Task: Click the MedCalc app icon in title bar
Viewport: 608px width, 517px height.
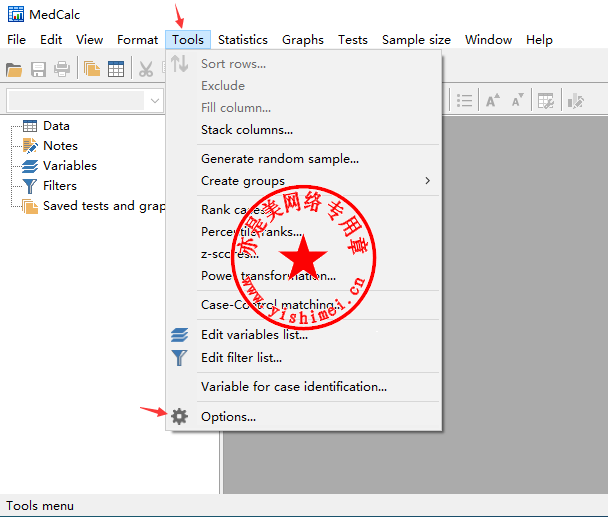Action: pyautogui.click(x=16, y=14)
